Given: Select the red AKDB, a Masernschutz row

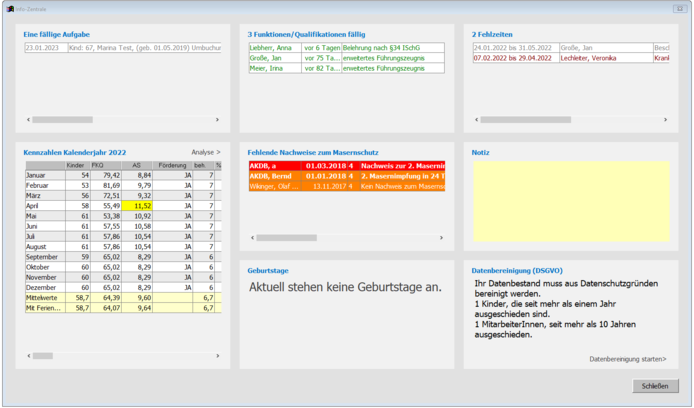Looking at the screenshot, I should coord(346,165).
